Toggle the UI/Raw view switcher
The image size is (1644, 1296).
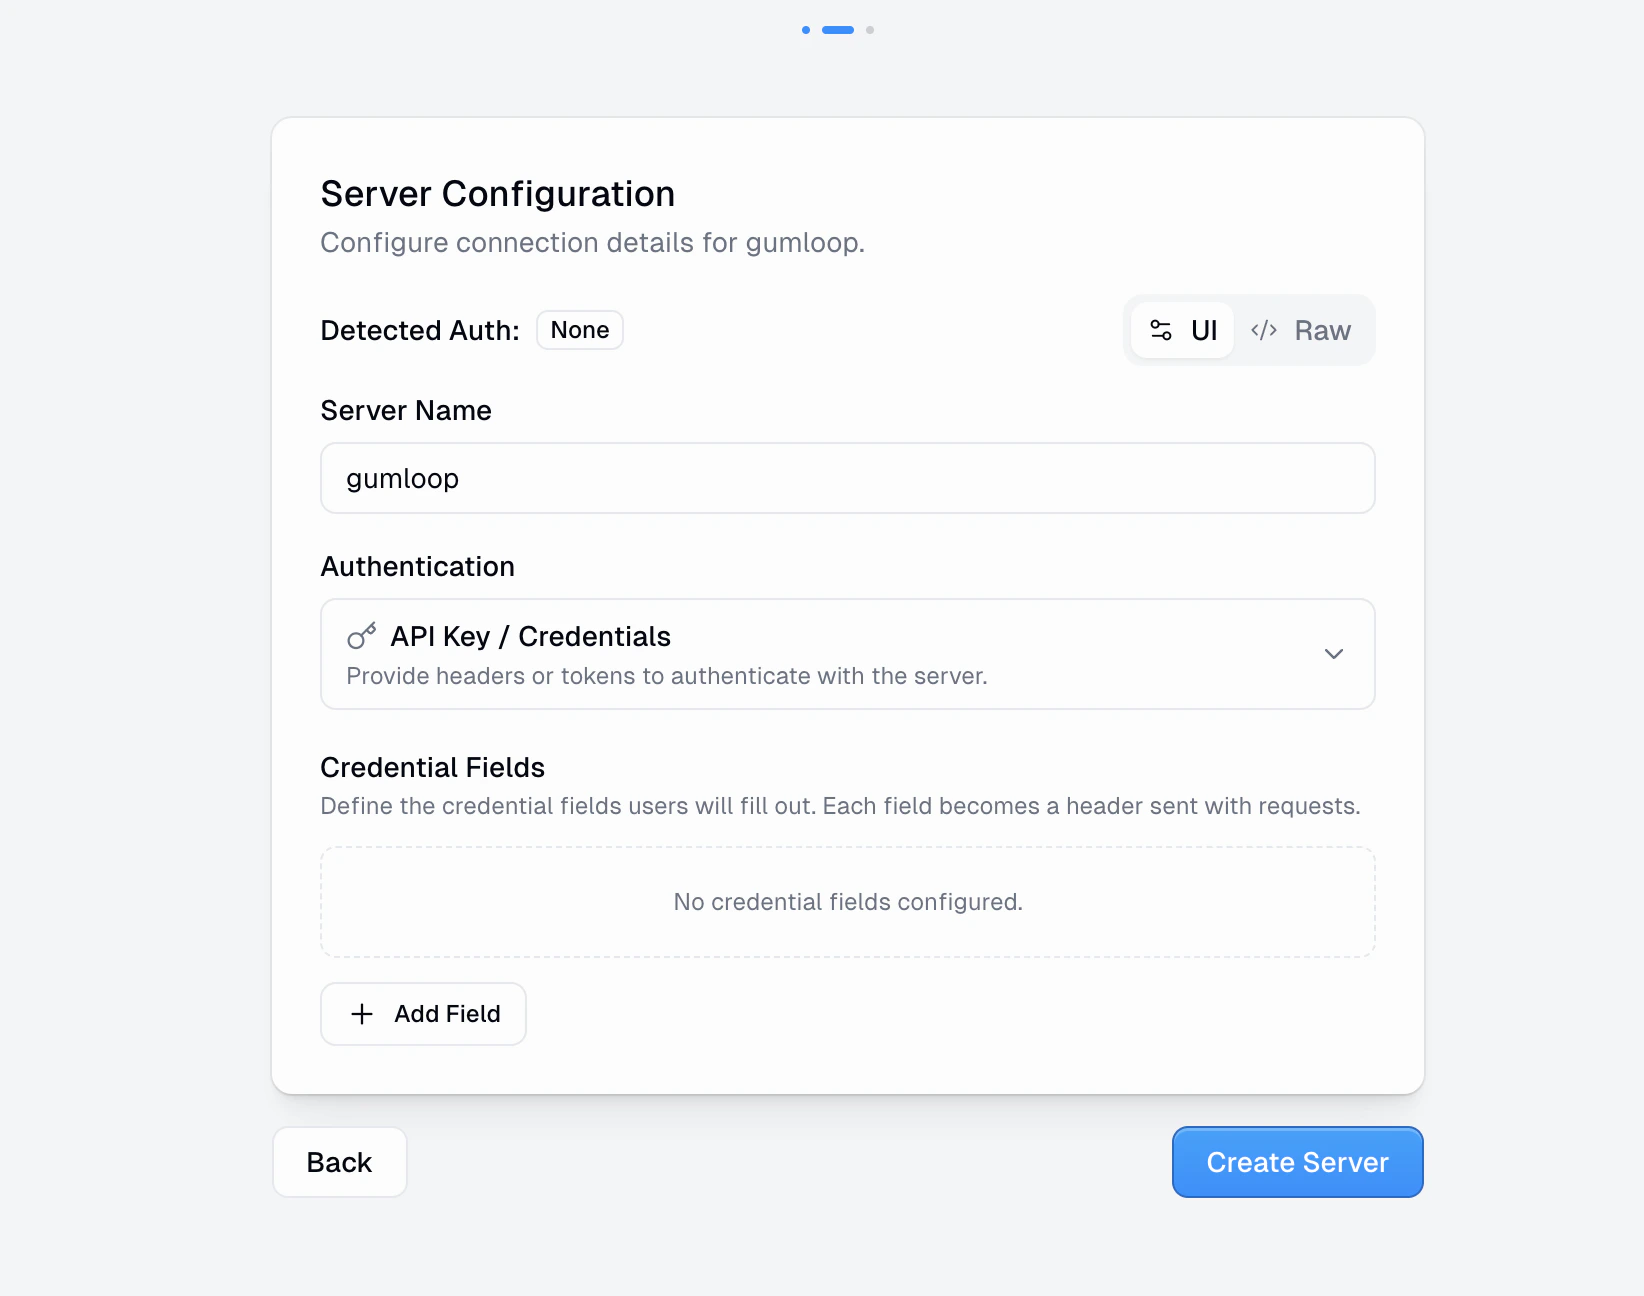[1249, 330]
